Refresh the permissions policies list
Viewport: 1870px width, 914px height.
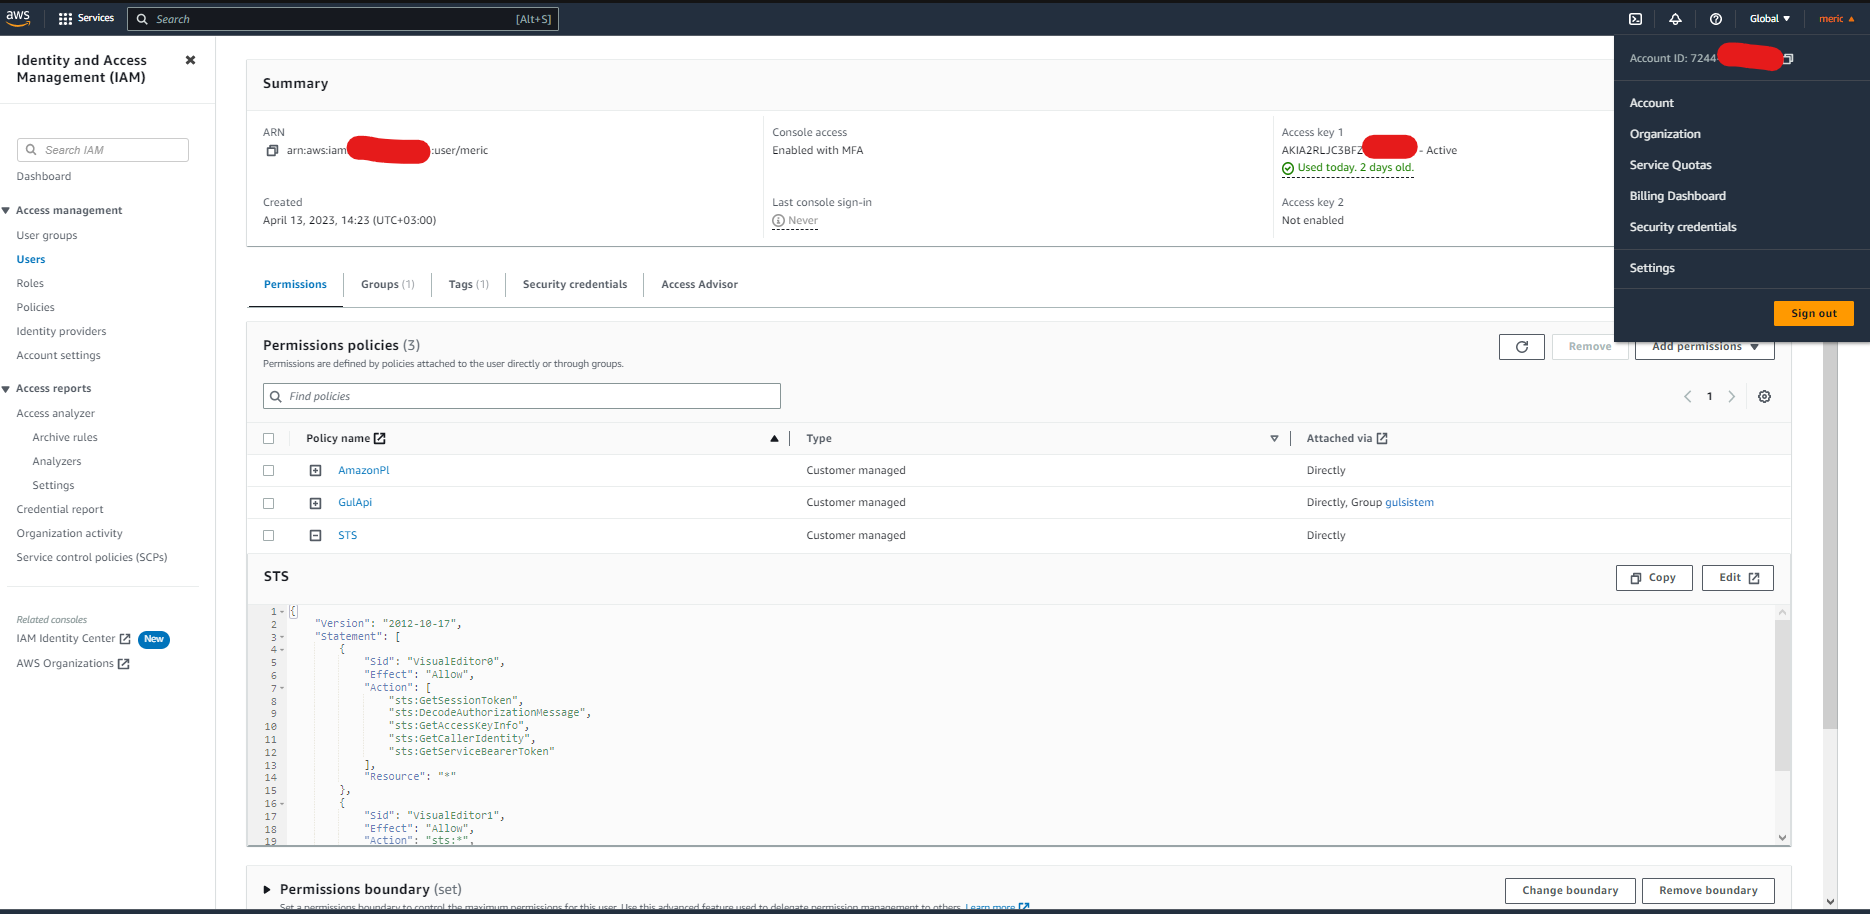pos(1521,346)
